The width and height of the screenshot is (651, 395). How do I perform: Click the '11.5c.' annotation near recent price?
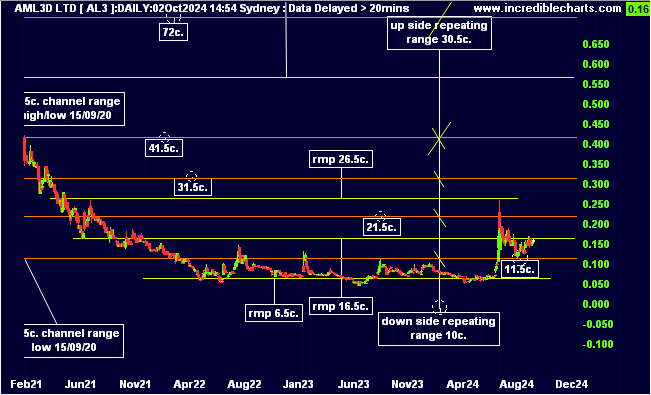pyautogui.click(x=520, y=269)
